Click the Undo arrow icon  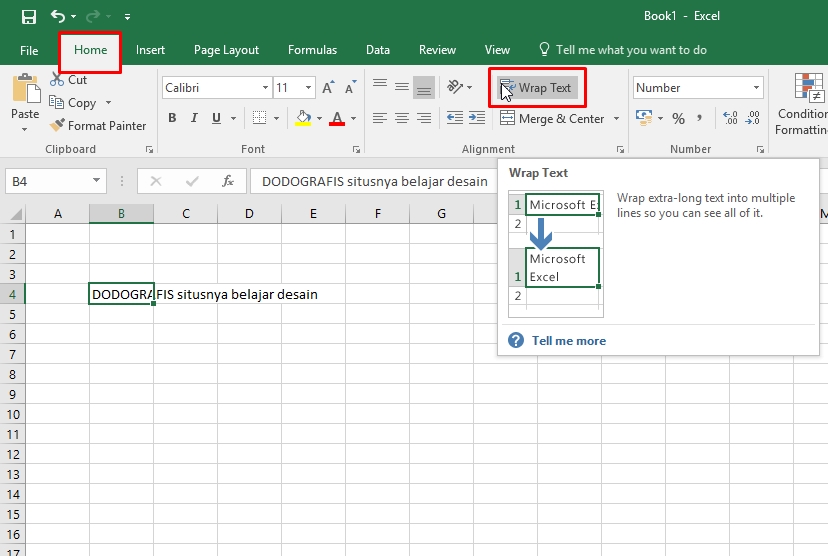point(58,16)
